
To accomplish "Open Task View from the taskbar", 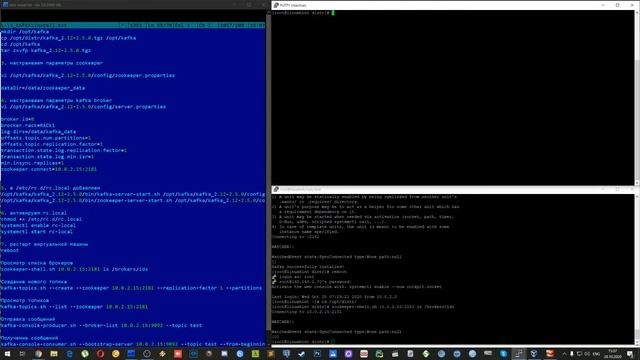I will 22,354.
